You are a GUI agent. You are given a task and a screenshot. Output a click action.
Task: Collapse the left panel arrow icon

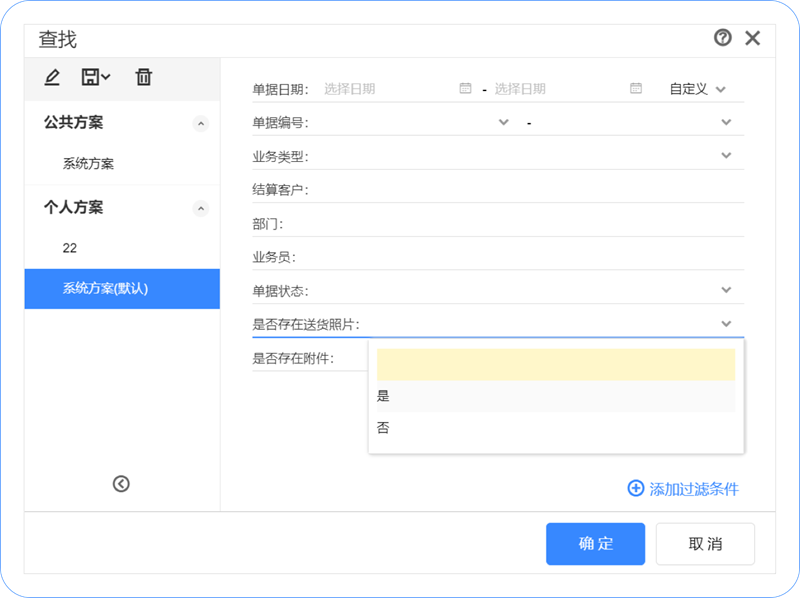tap(121, 484)
